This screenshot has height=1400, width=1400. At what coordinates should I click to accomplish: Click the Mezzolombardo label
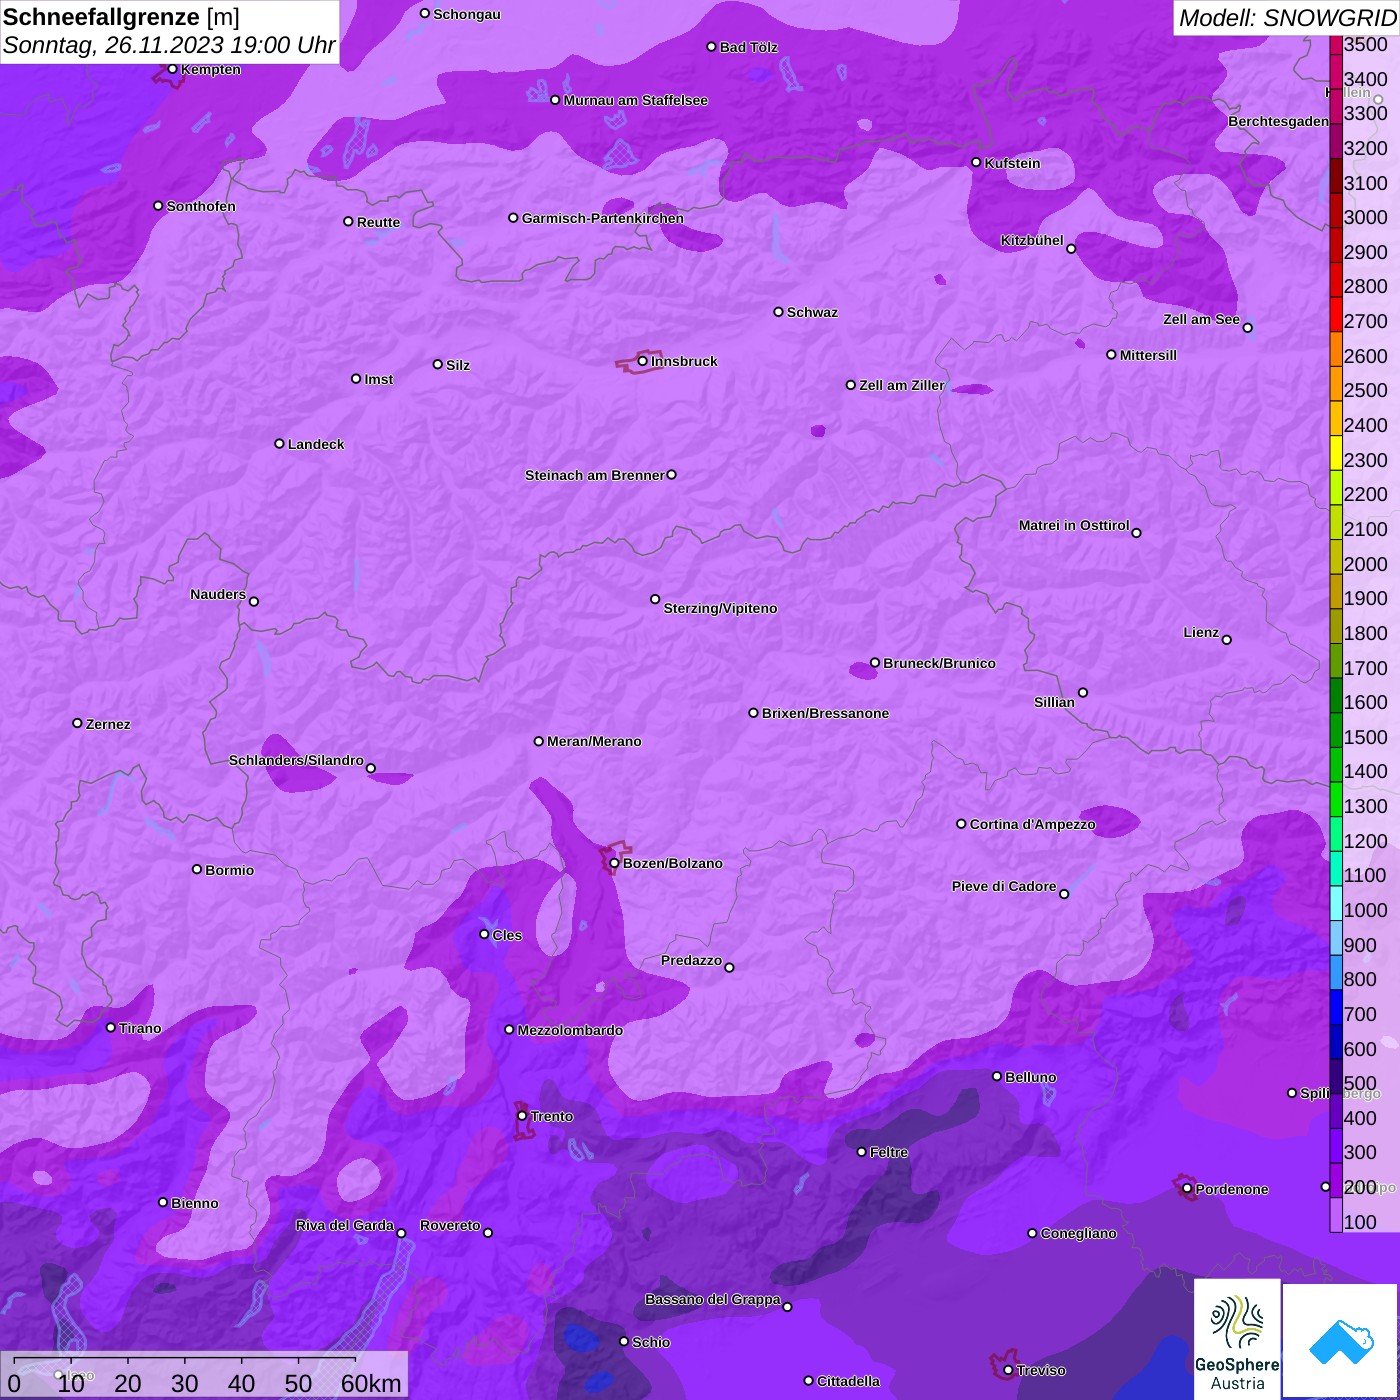pyautogui.click(x=570, y=1030)
